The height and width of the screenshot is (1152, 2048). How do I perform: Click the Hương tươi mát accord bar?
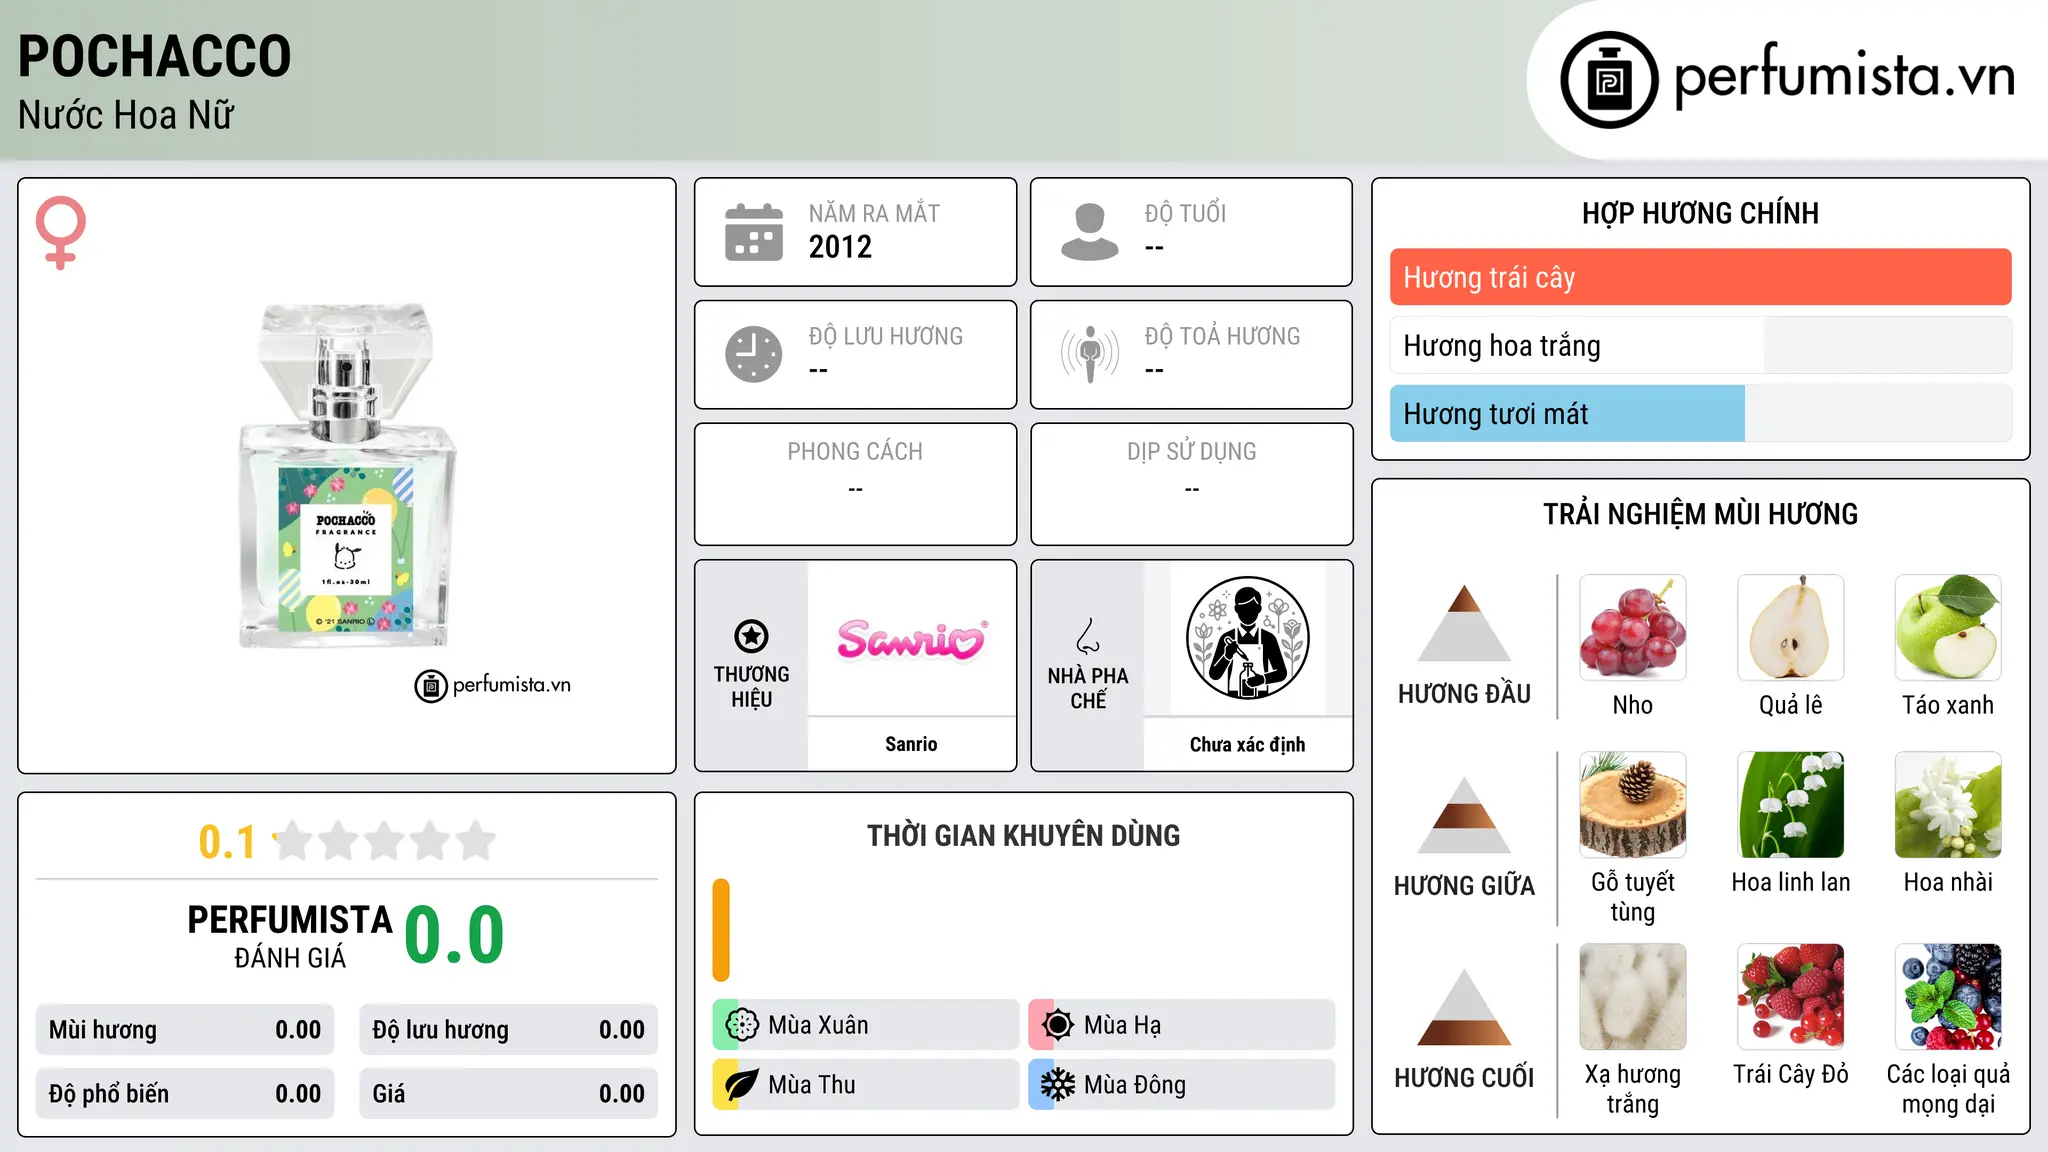coord(1700,414)
